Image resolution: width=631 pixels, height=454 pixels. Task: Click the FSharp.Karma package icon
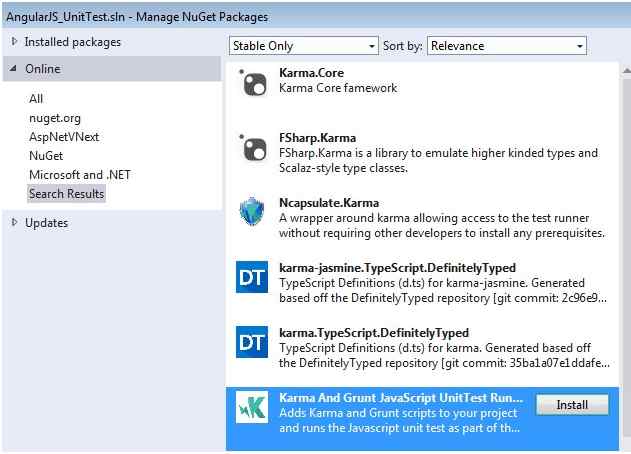click(253, 148)
